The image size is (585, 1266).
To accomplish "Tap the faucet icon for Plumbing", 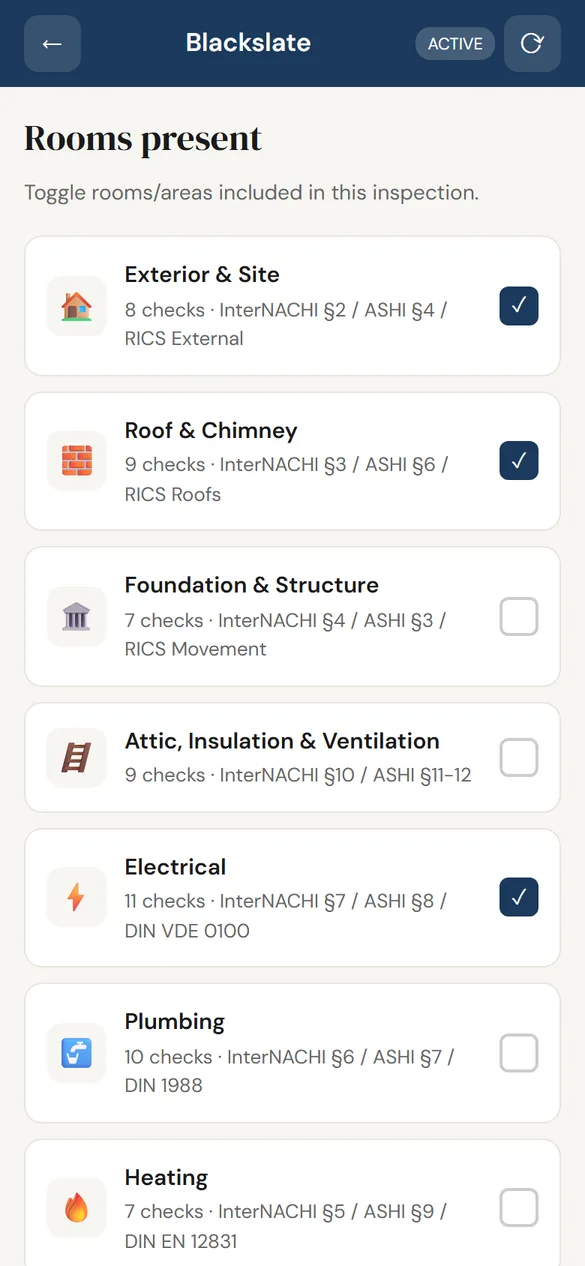I will click(77, 1053).
